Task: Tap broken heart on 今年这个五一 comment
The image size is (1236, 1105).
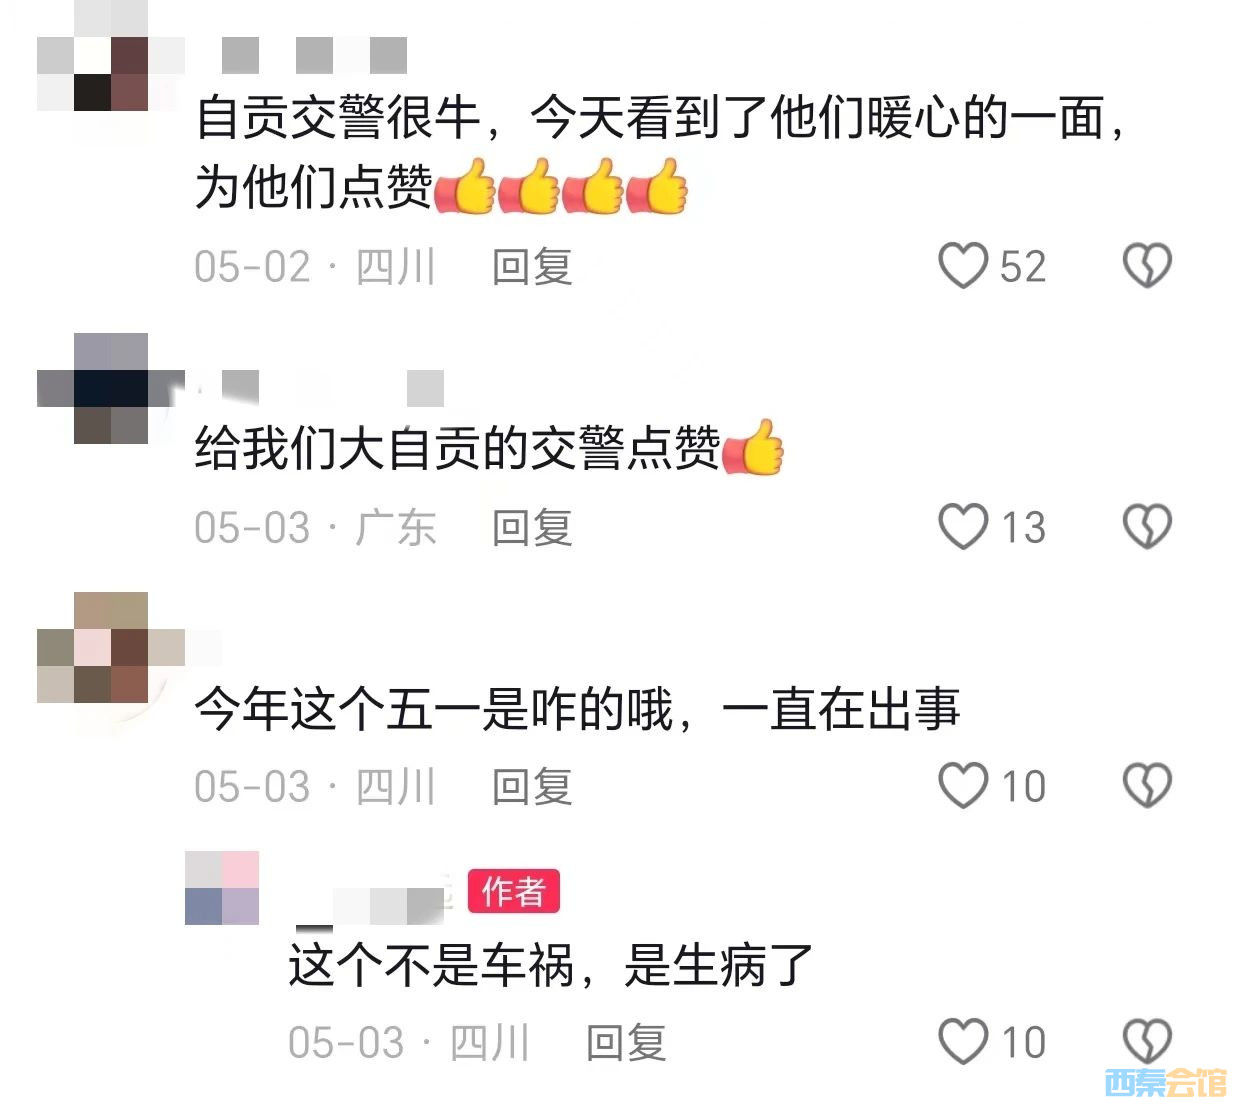Action: click(1147, 786)
